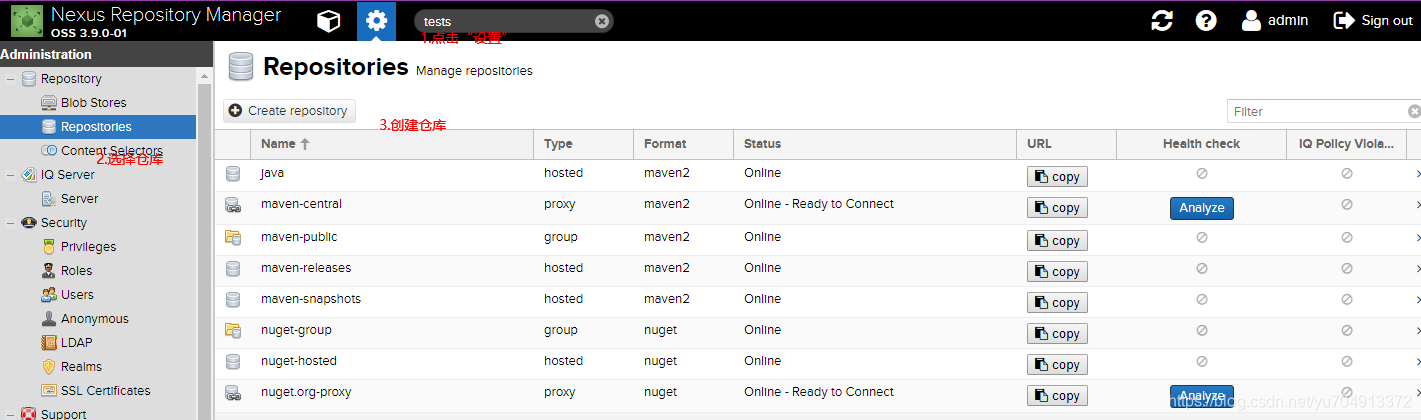1421x420 pixels.
Task: Open the nuget.org-proxy repository
Action: (x=820, y=393)
